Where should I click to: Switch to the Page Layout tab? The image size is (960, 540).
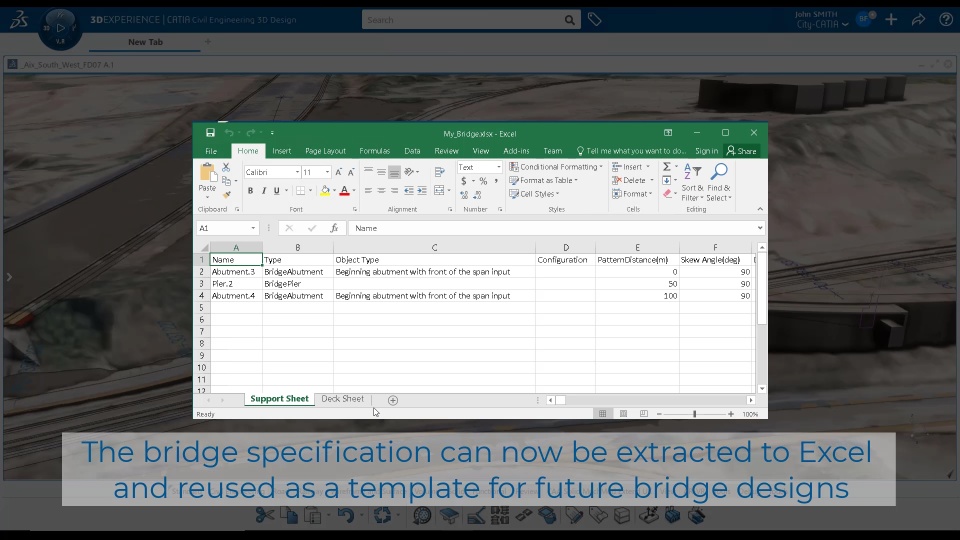[325, 151]
